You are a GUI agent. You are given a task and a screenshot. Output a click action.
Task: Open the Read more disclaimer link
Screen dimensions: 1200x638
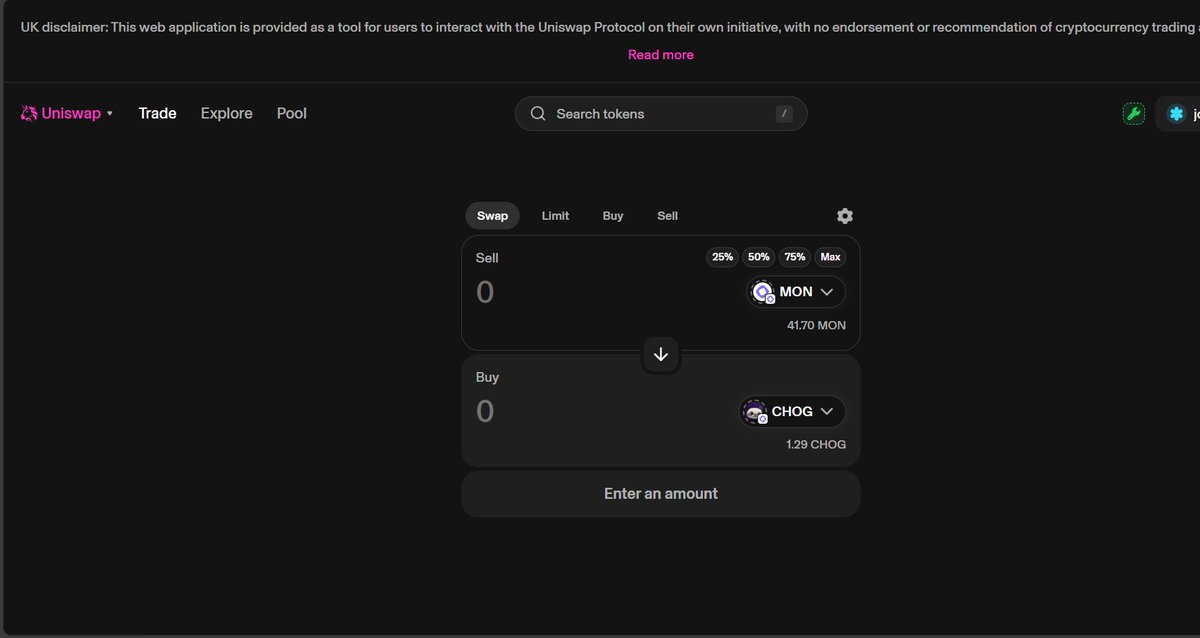pyautogui.click(x=661, y=55)
